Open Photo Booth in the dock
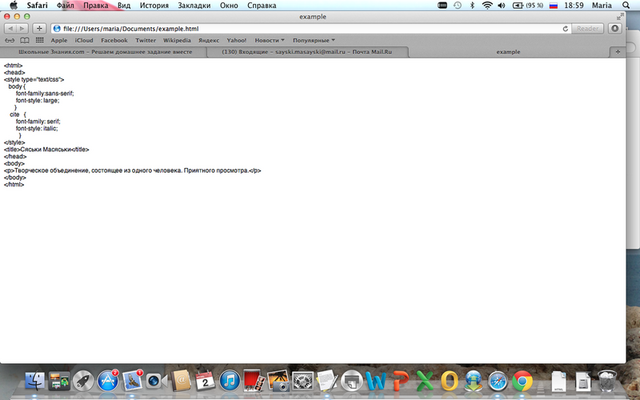 point(253,381)
